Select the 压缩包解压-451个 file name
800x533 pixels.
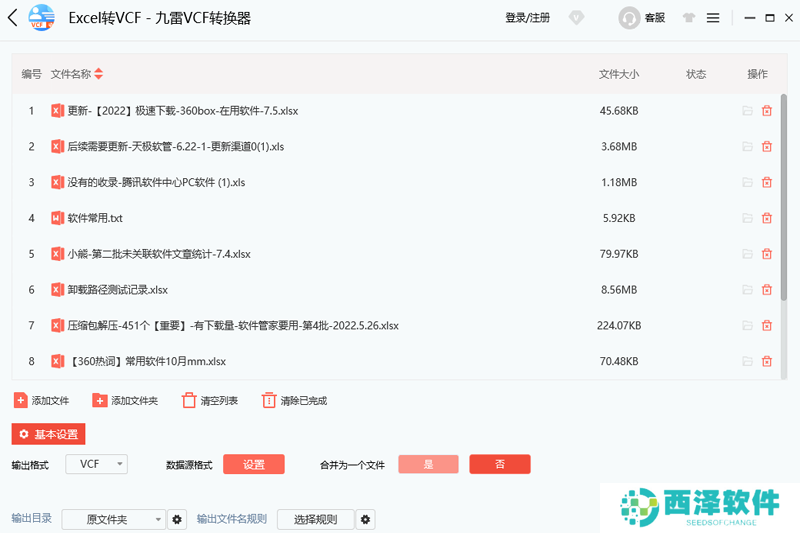(x=233, y=325)
